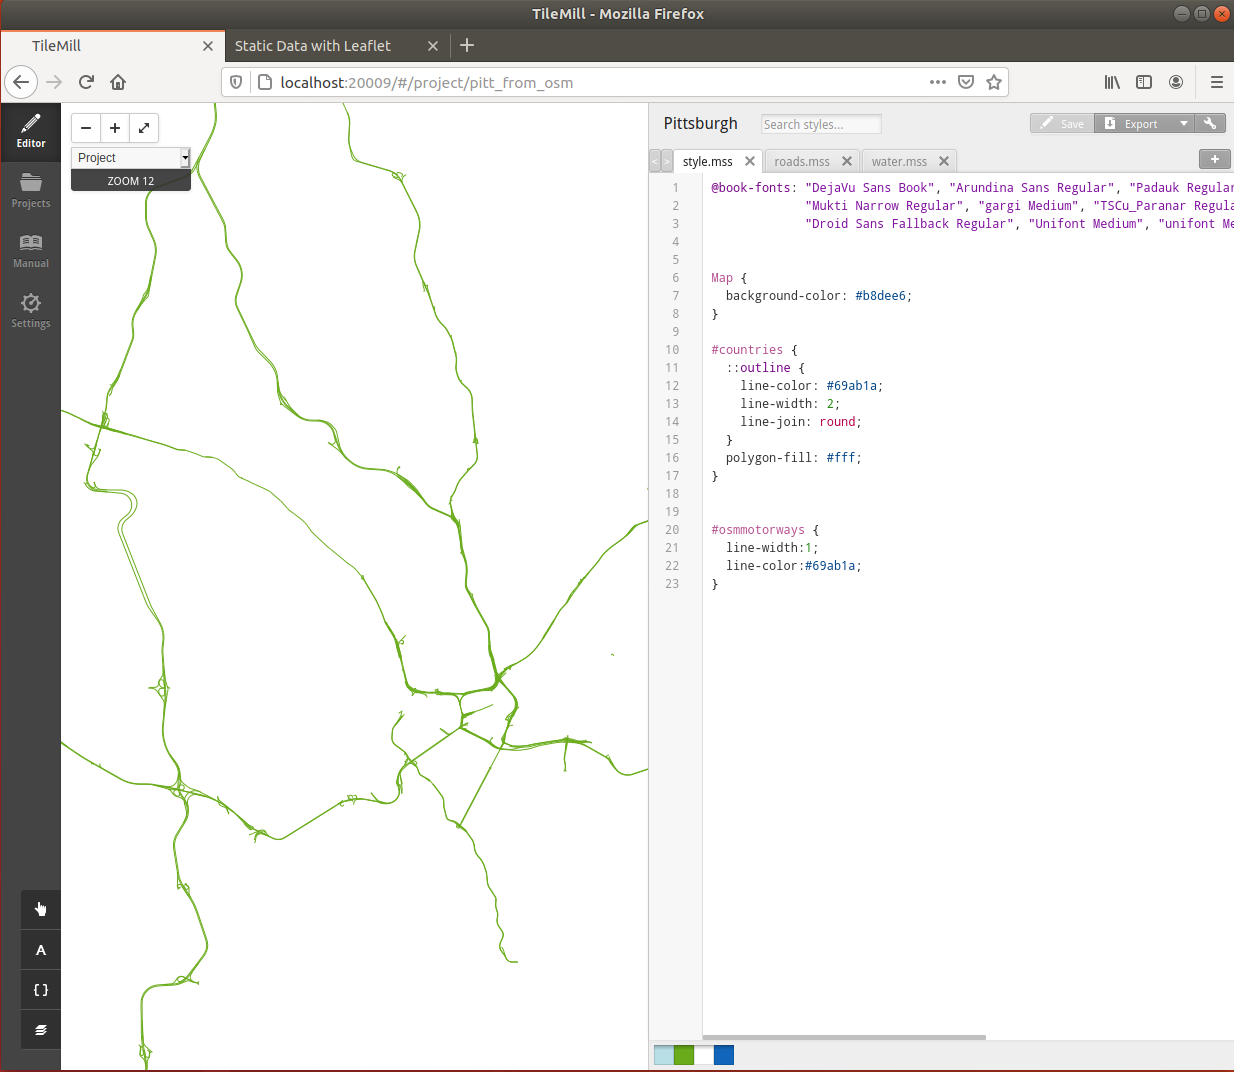Switch to style.mss tab
Viewport: 1234px width, 1072px height.
[x=708, y=161]
